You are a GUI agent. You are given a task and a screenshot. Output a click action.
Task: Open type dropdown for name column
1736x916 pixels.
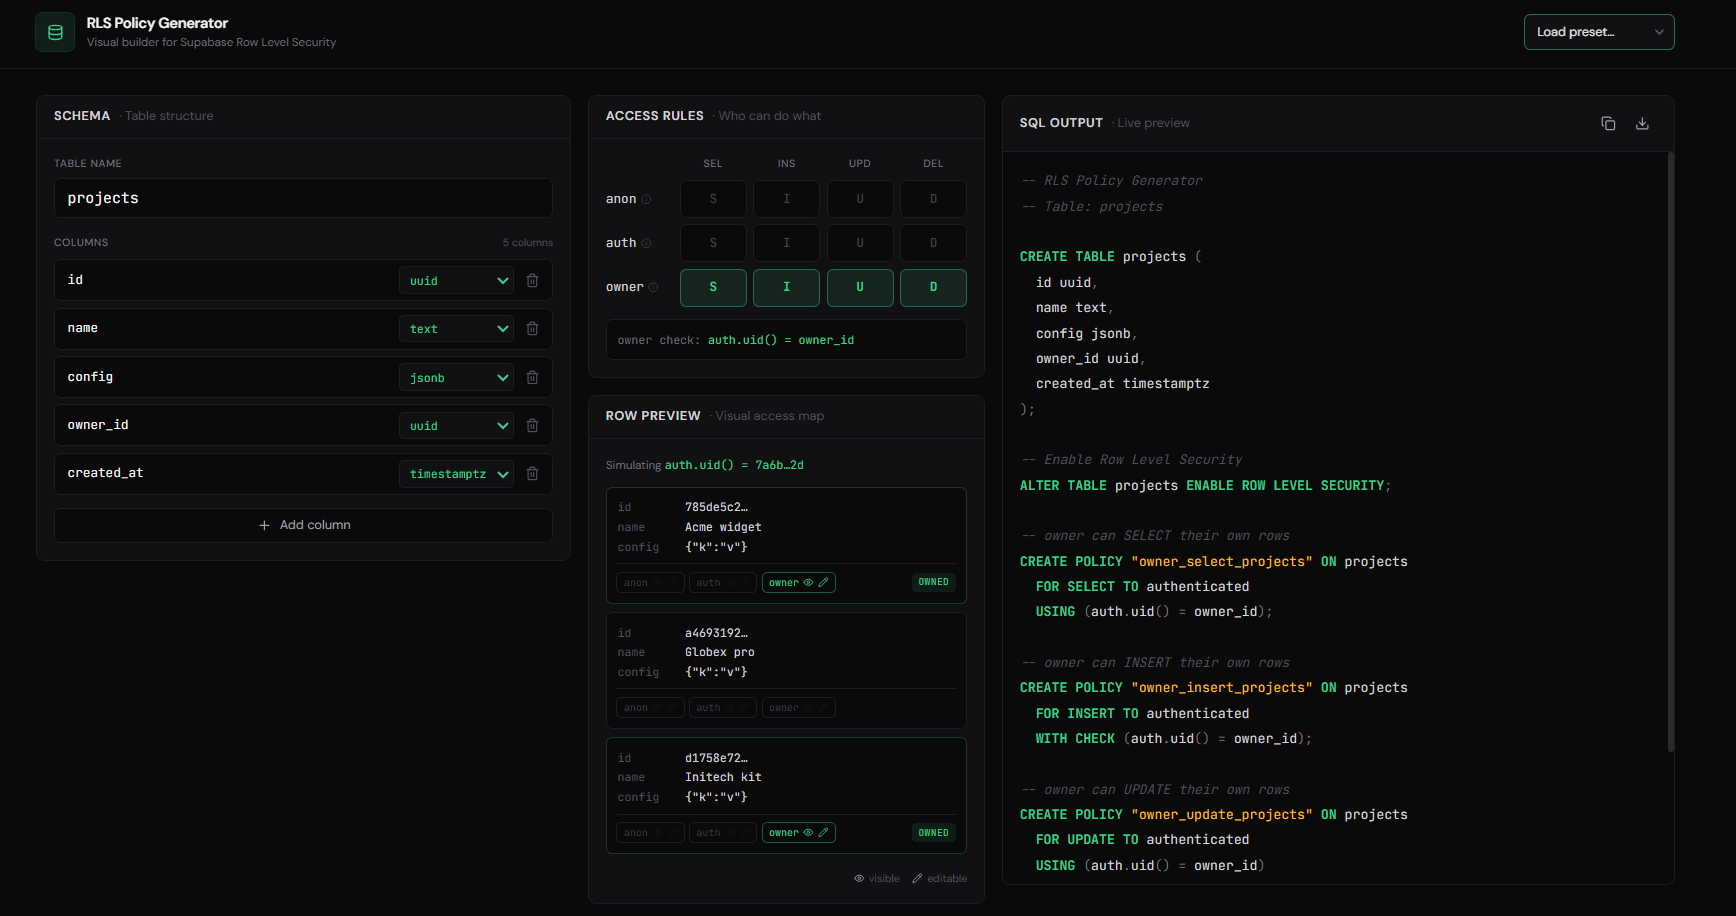456,329
